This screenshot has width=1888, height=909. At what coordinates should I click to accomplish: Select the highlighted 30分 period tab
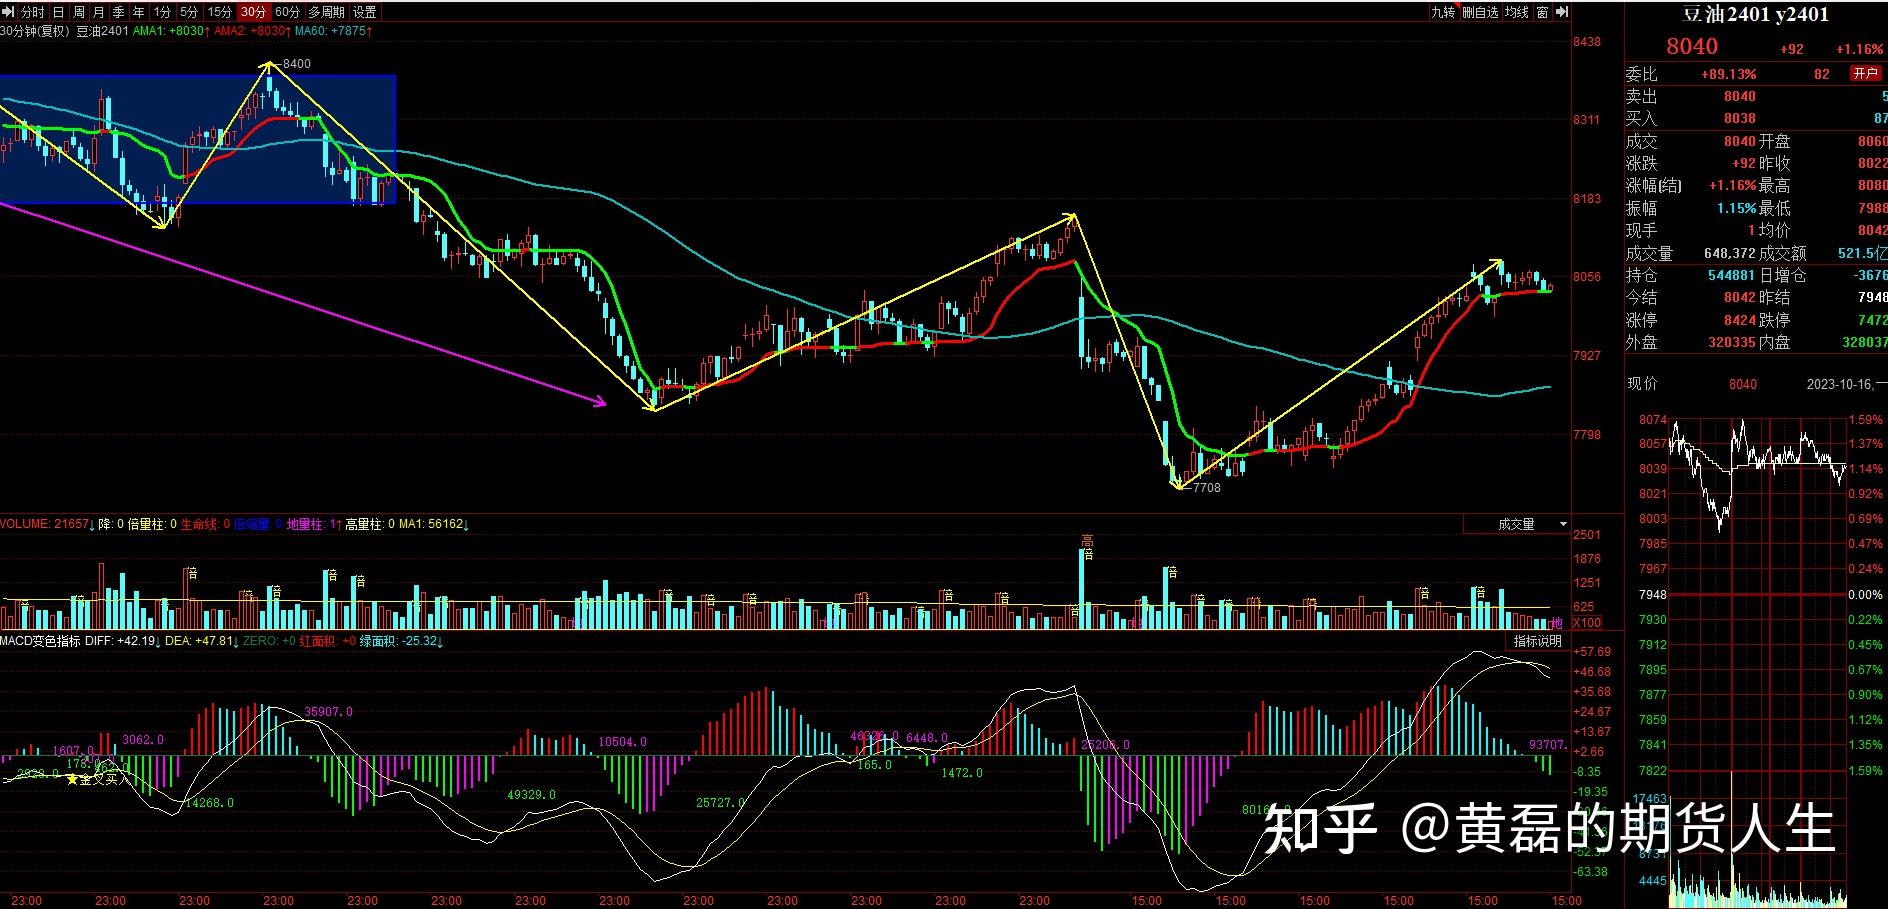tap(254, 12)
